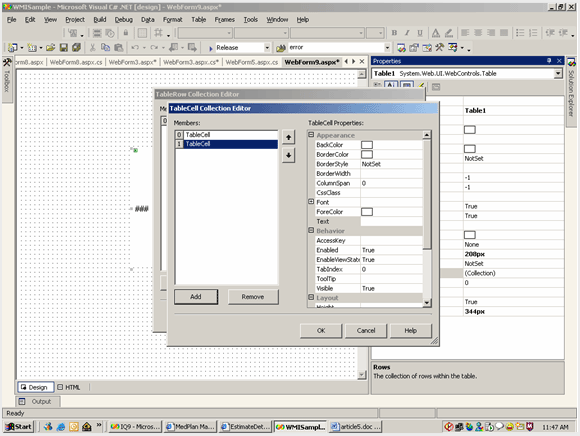Click the Underline formatting icon

[x=420, y=33]
